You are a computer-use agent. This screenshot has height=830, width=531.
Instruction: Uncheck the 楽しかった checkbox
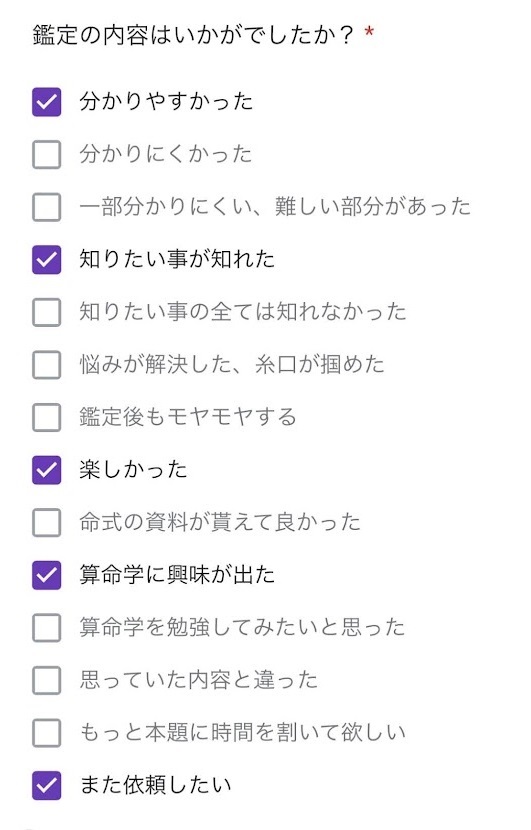point(47,470)
